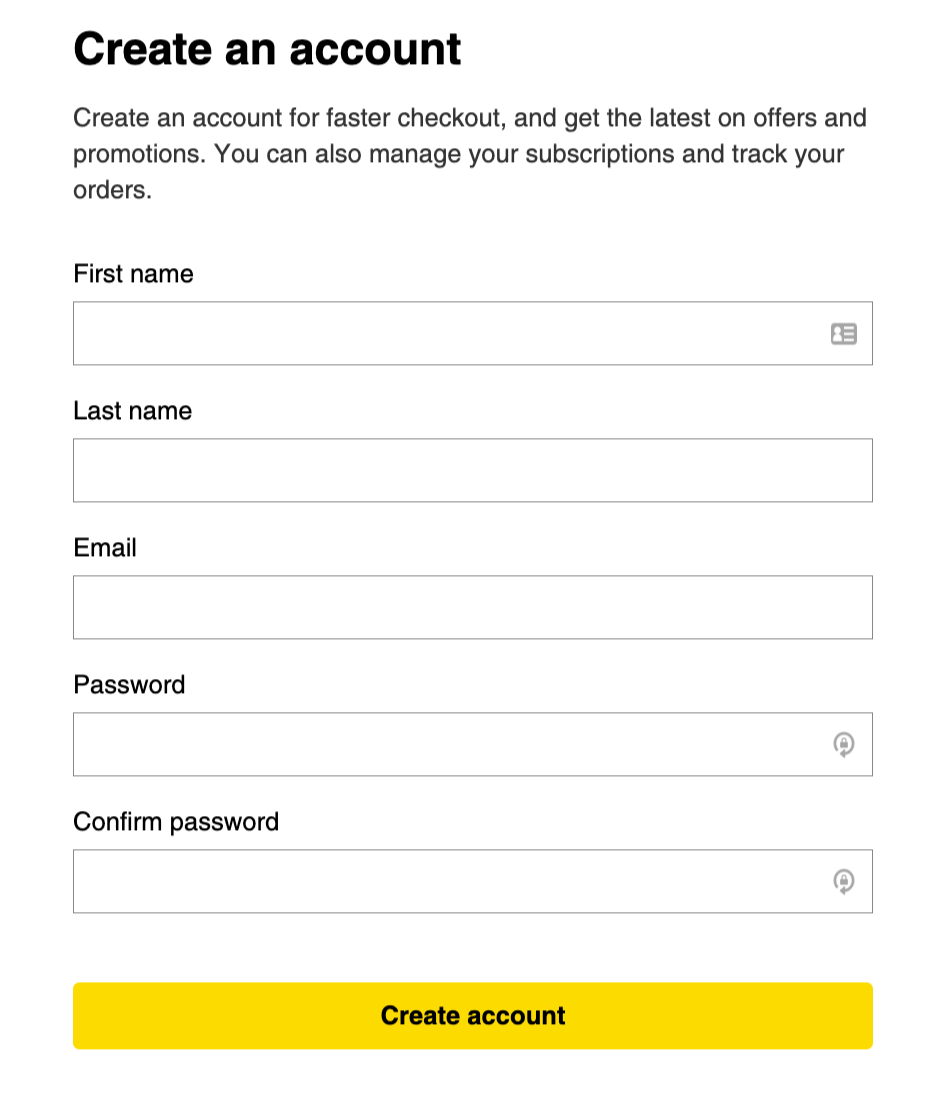Click into the Password input field
The width and height of the screenshot is (942, 1096).
pyautogui.click(x=472, y=744)
